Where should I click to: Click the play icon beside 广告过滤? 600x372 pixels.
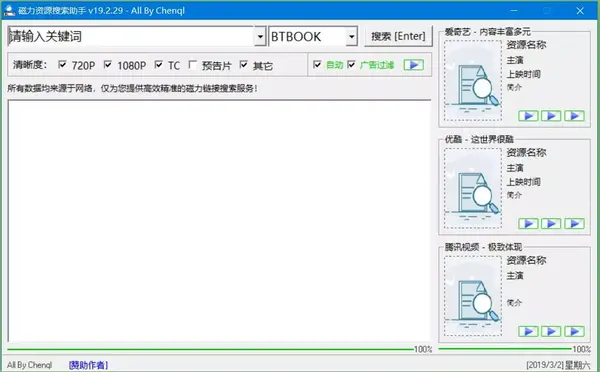(x=414, y=65)
